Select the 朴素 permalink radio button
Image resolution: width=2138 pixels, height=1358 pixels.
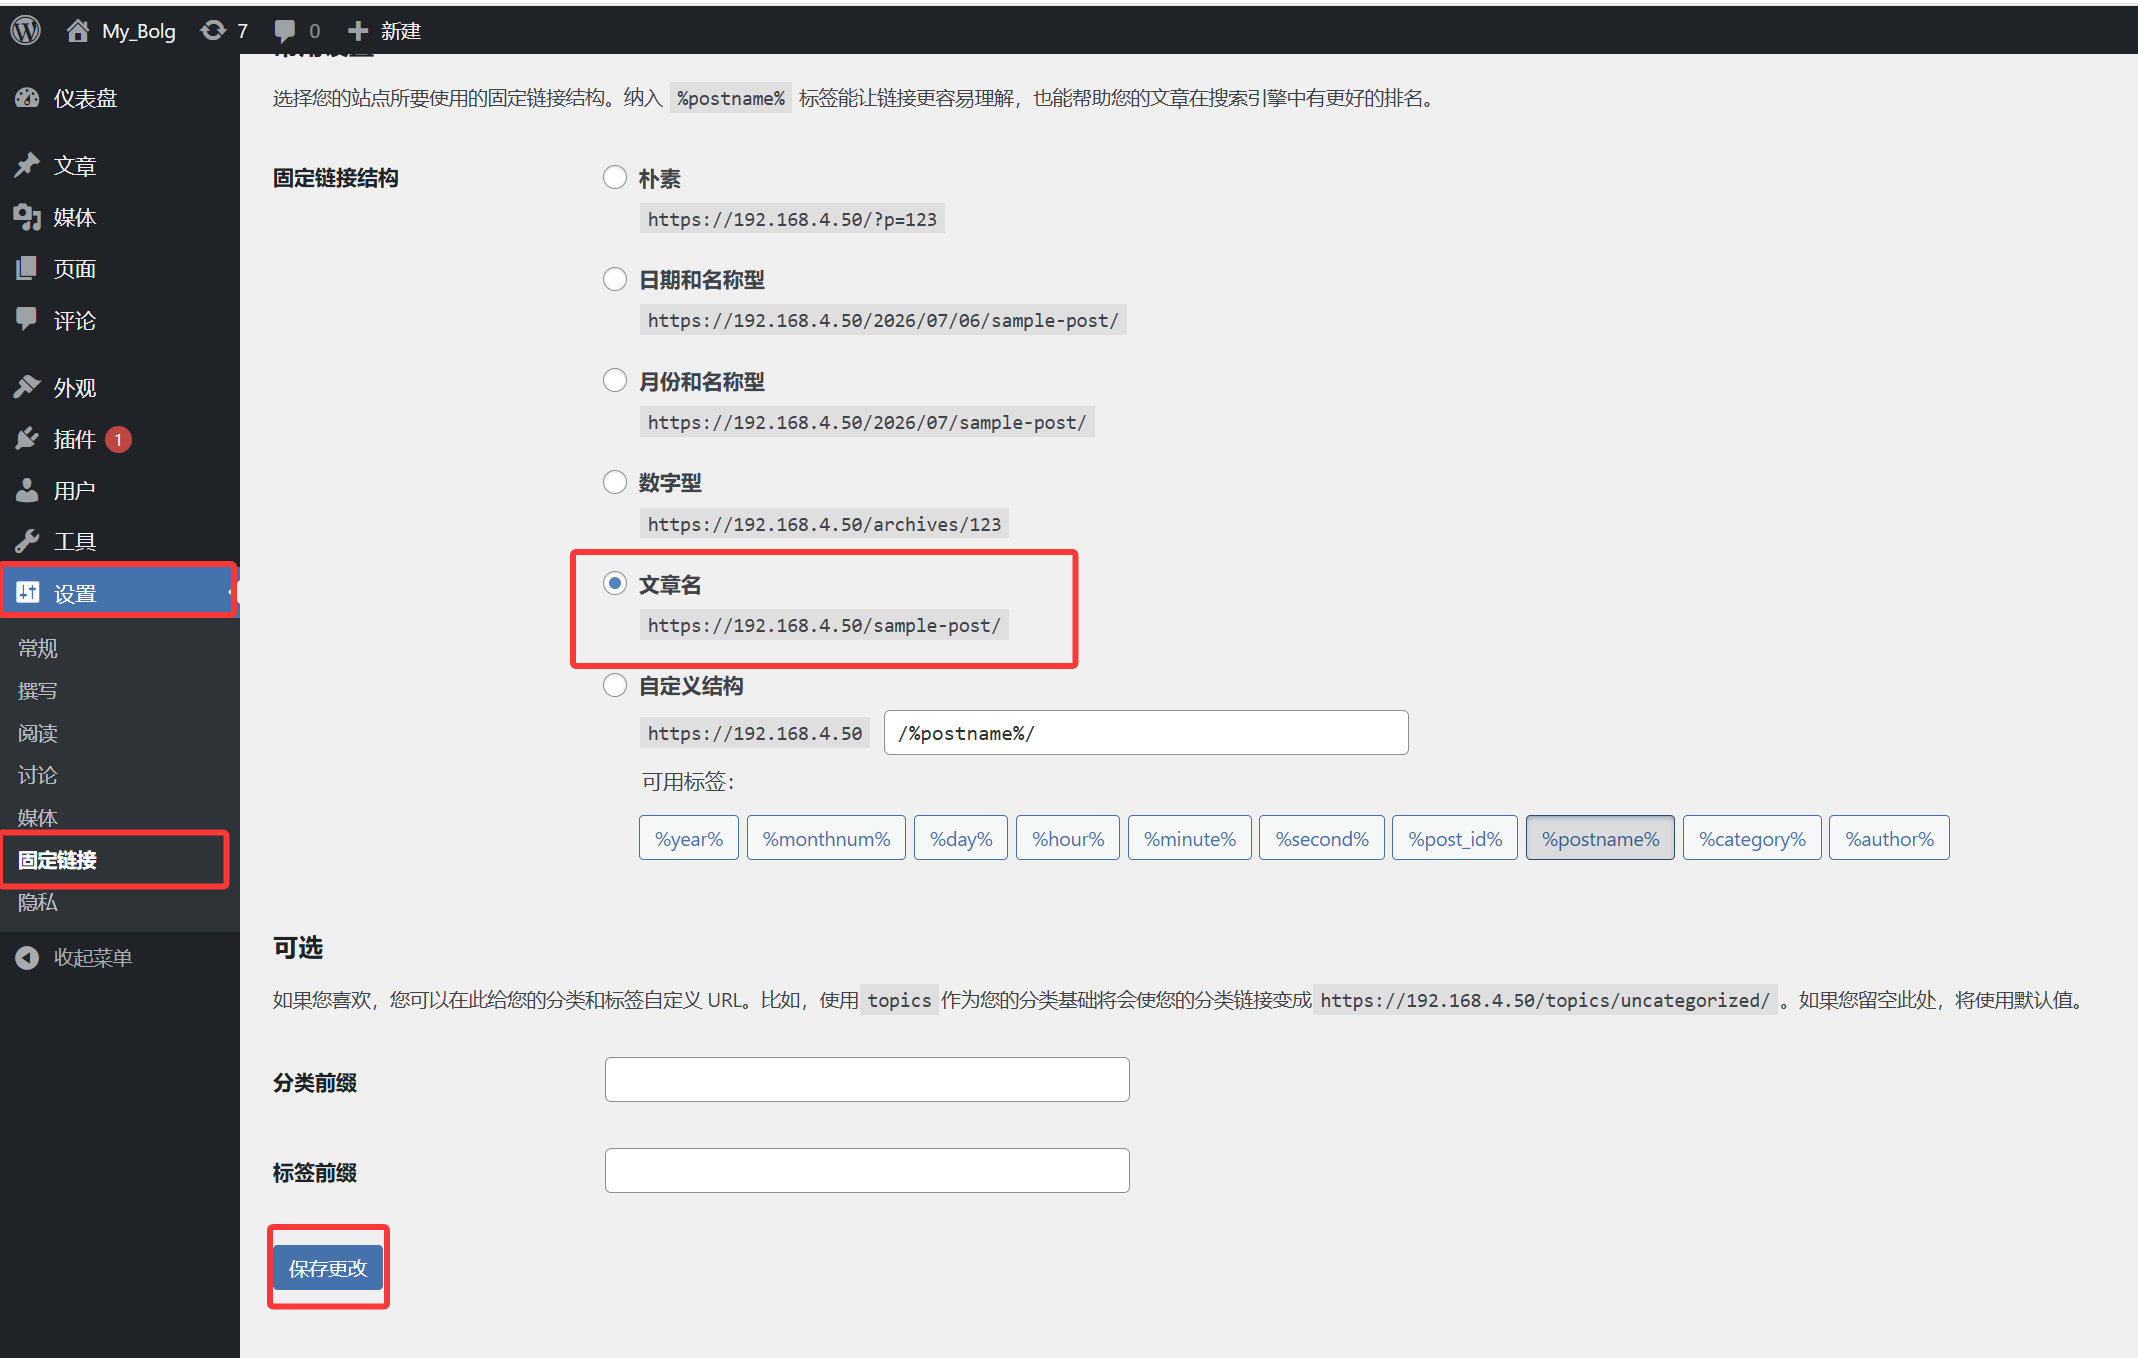615,177
